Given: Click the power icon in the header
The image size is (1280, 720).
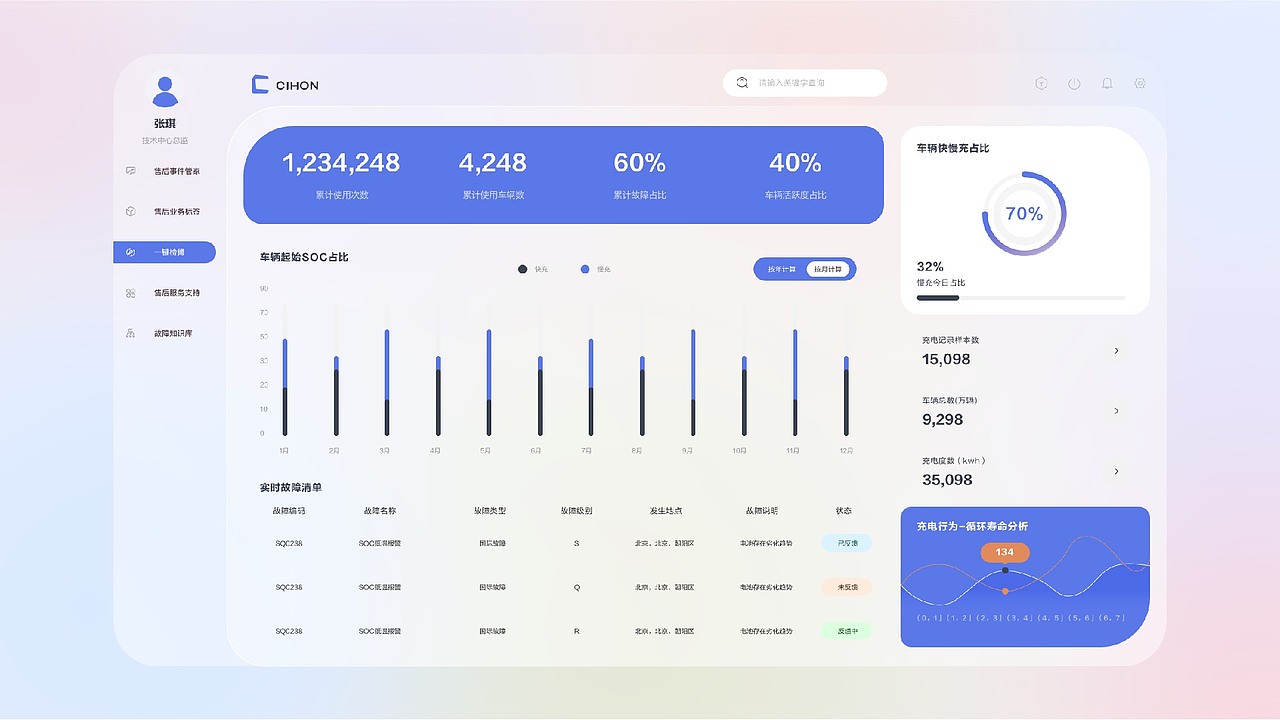Looking at the screenshot, I should coord(1074,83).
